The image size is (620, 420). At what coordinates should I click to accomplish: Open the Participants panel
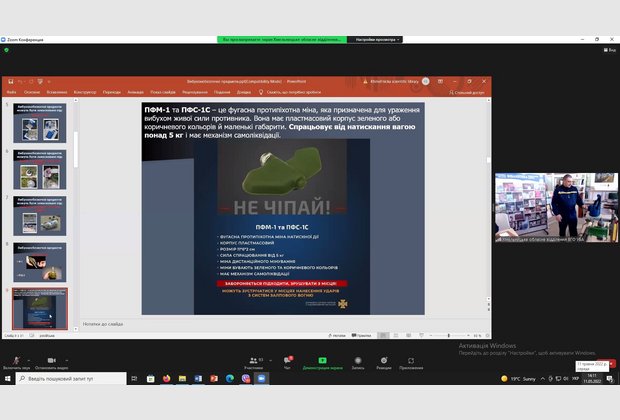tap(255, 361)
